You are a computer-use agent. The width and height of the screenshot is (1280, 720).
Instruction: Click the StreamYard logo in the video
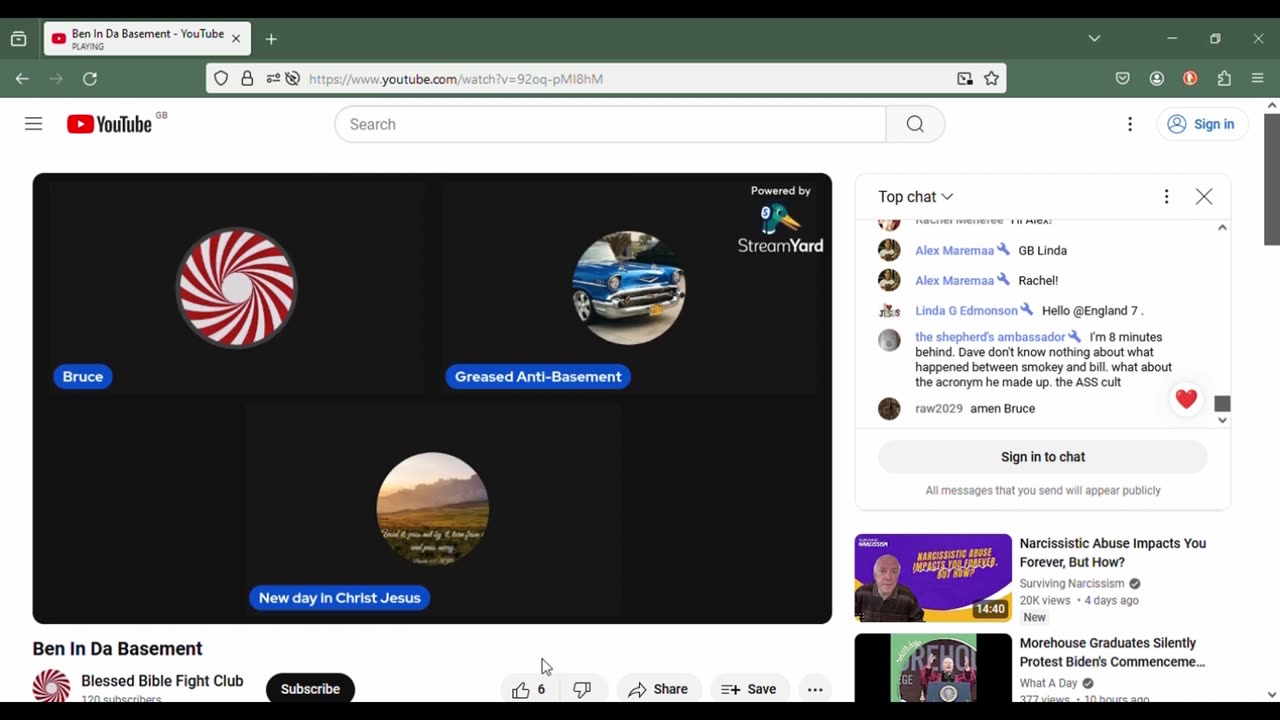pyautogui.click(x=780, y=228)
